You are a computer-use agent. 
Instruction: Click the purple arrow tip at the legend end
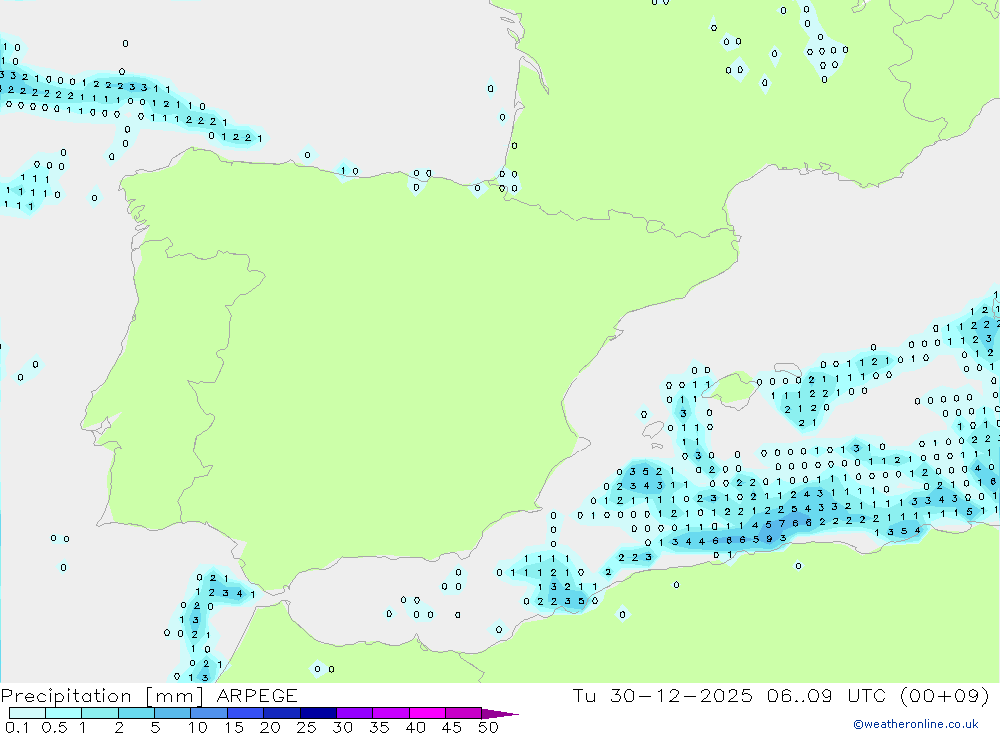(x=501, y=714)
